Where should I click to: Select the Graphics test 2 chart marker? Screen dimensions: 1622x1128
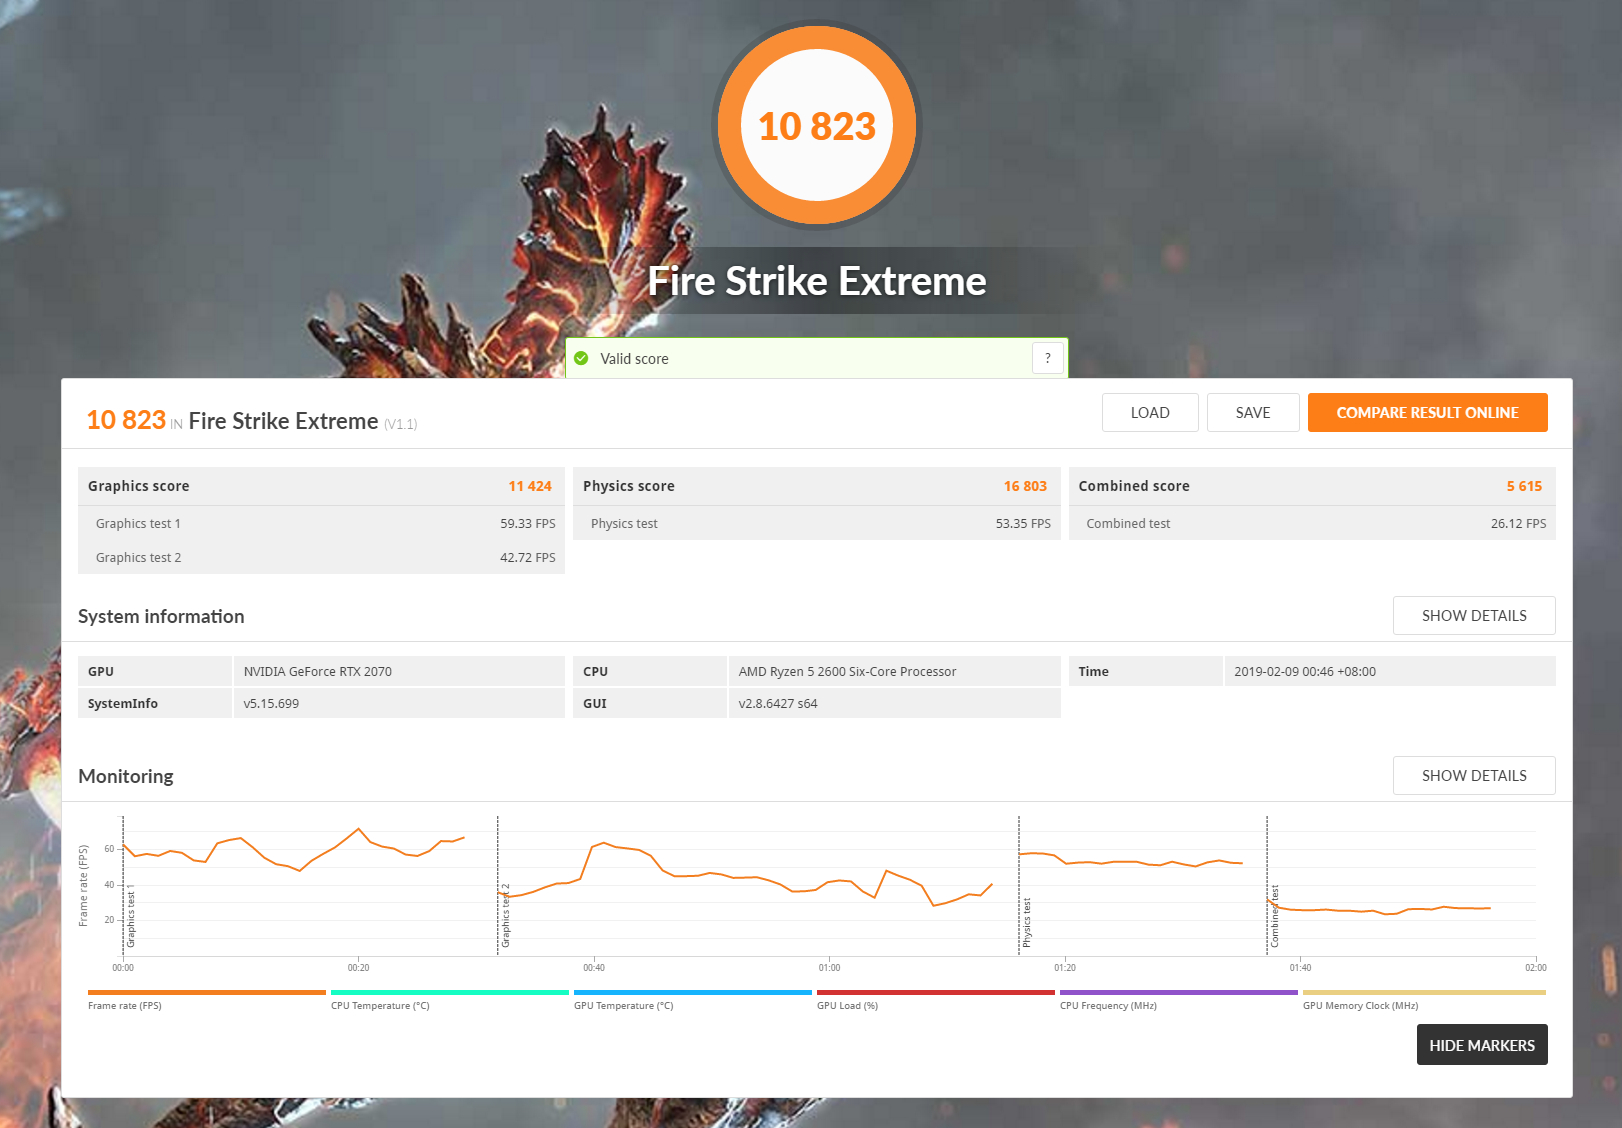click(506, 917)
